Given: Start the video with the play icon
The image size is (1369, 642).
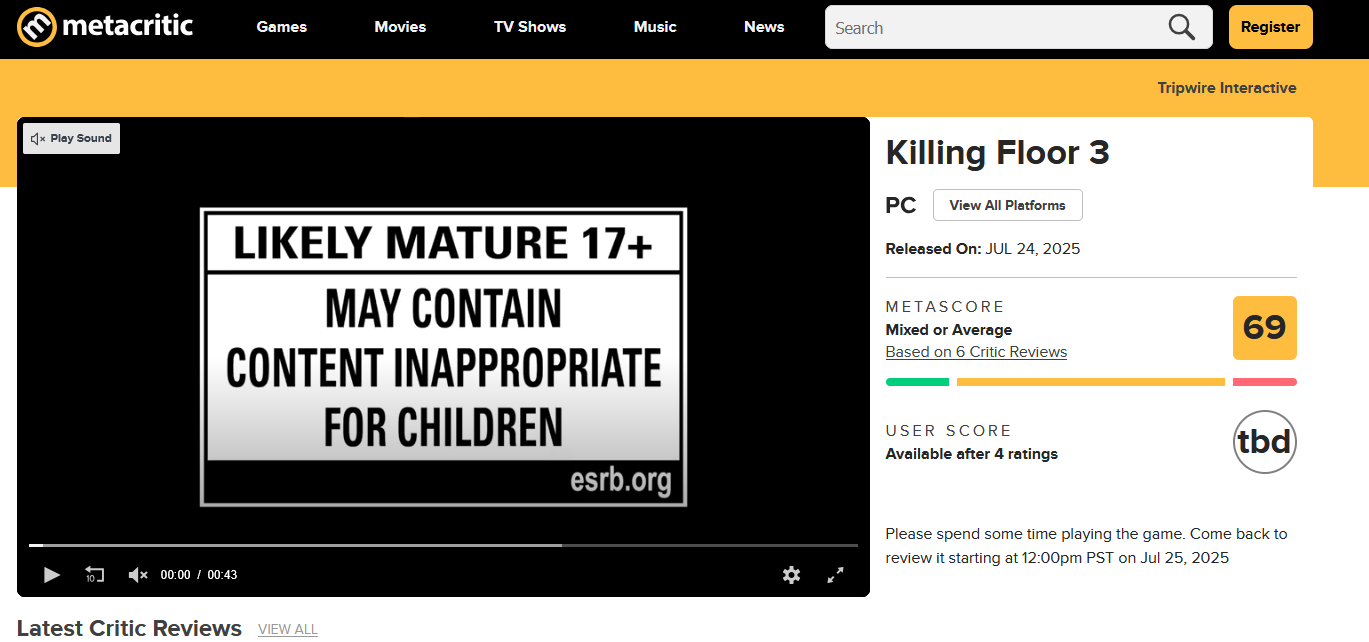Looking at the screenshot, I should [x=52, y=575].
